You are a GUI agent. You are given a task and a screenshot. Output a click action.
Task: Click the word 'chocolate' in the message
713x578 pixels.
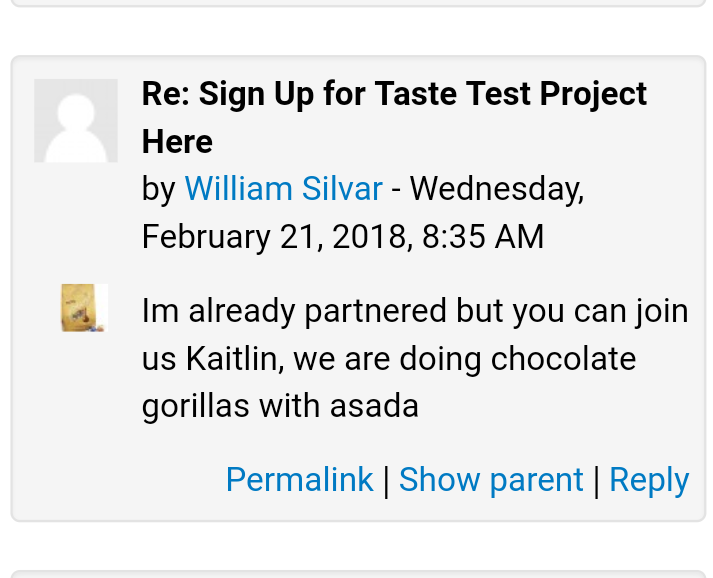563,359
